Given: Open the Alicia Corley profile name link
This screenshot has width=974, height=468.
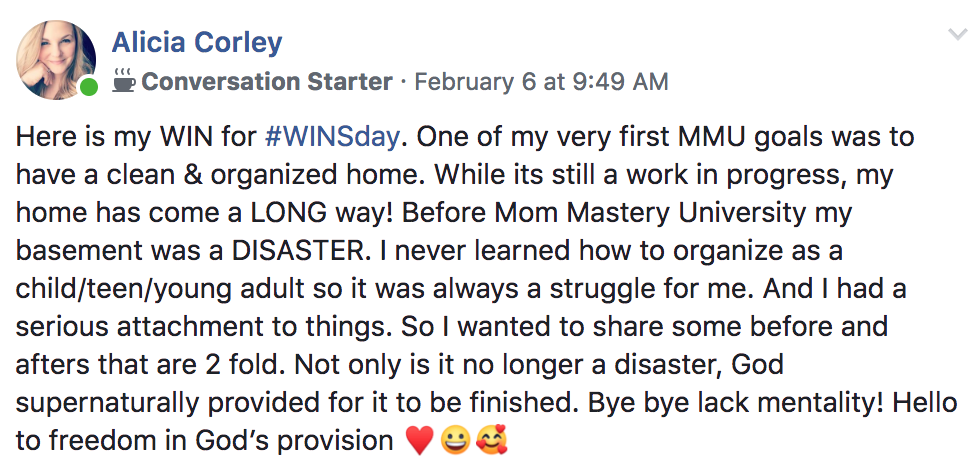Looking at the screenshot, I should [197, 43].
